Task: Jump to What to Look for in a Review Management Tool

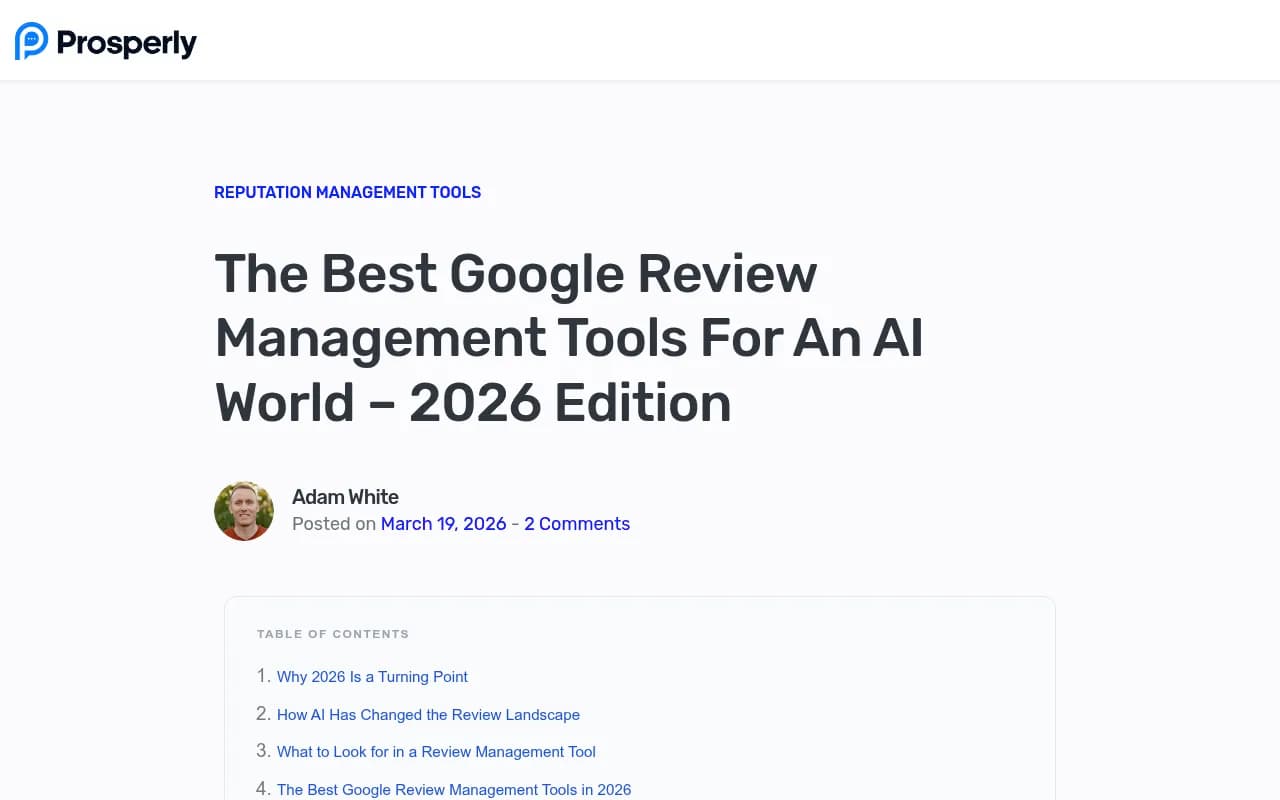Action: (x=436, y=752)
